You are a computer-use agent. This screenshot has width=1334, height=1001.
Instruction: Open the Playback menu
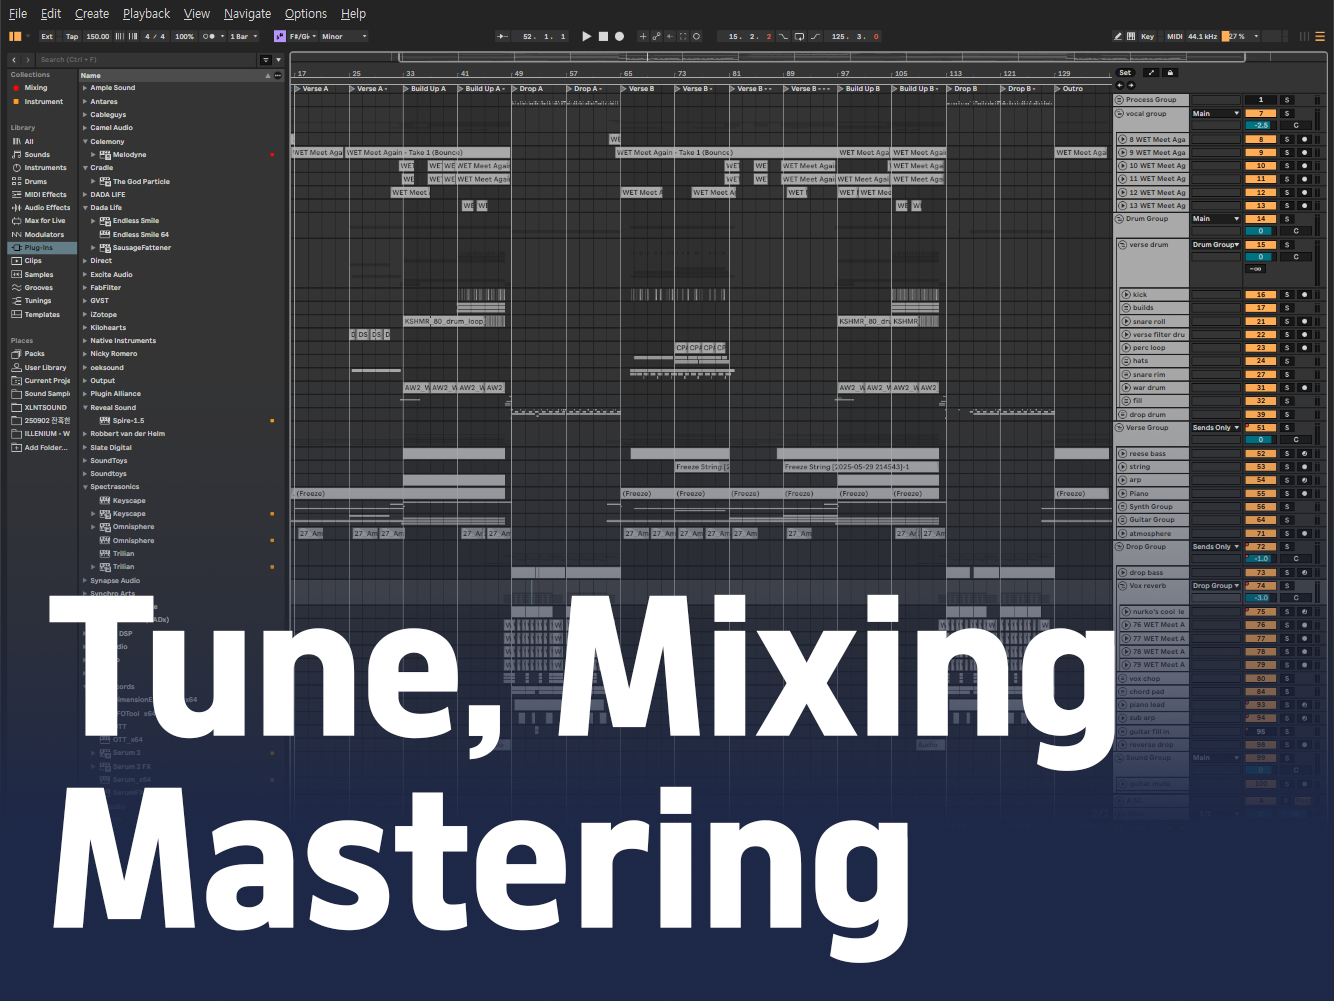[146, 13]
